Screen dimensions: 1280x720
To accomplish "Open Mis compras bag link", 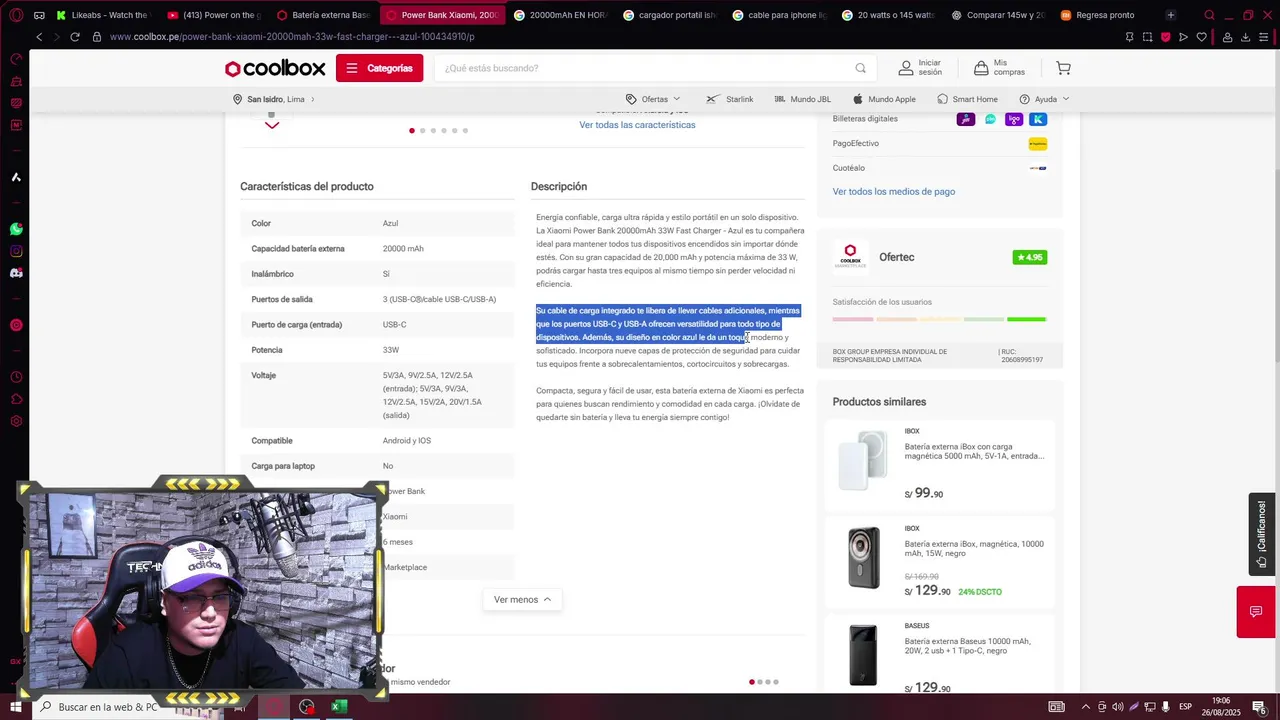I will coord(999,68).
